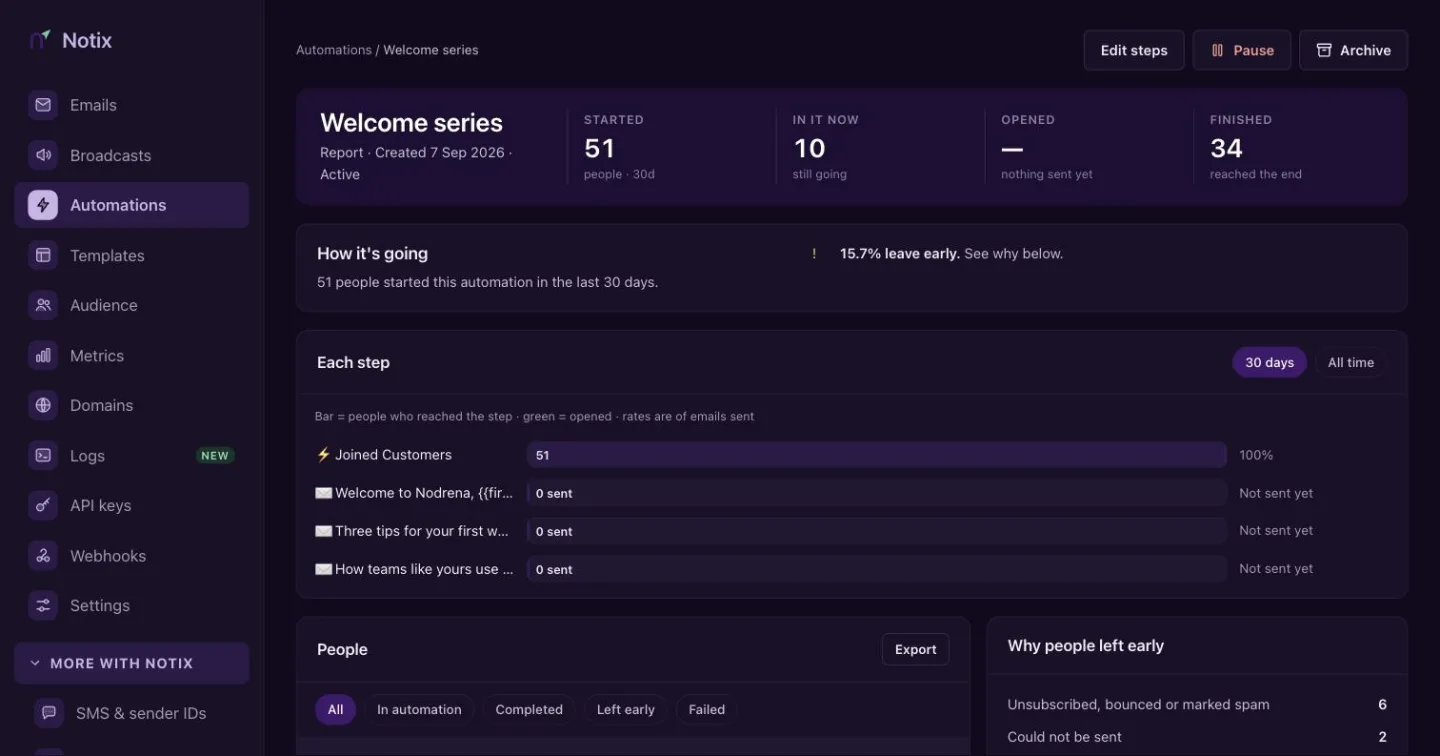The image size is (1440, 756).
Task: Click the archive box icon
Action: [1324, 50]
